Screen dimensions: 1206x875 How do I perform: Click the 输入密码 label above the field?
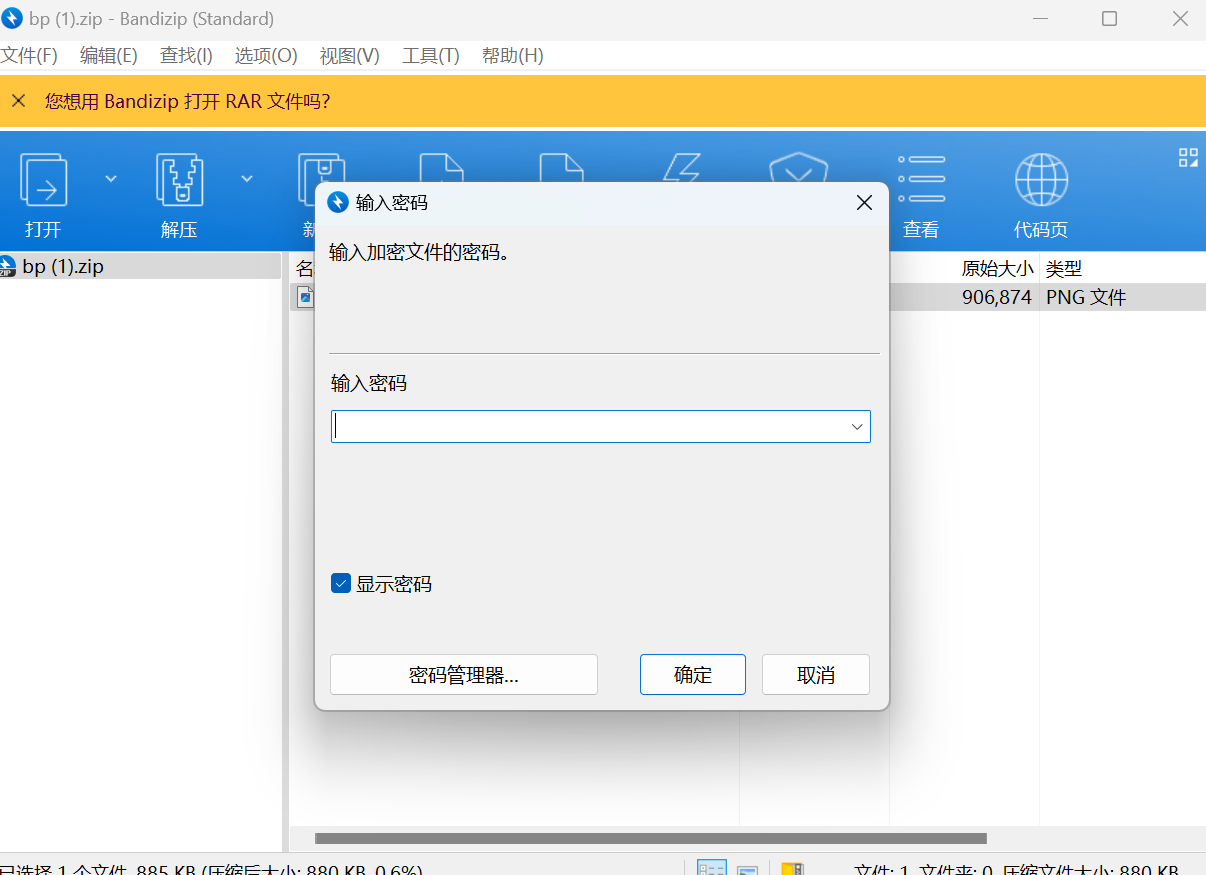(369, 383)
